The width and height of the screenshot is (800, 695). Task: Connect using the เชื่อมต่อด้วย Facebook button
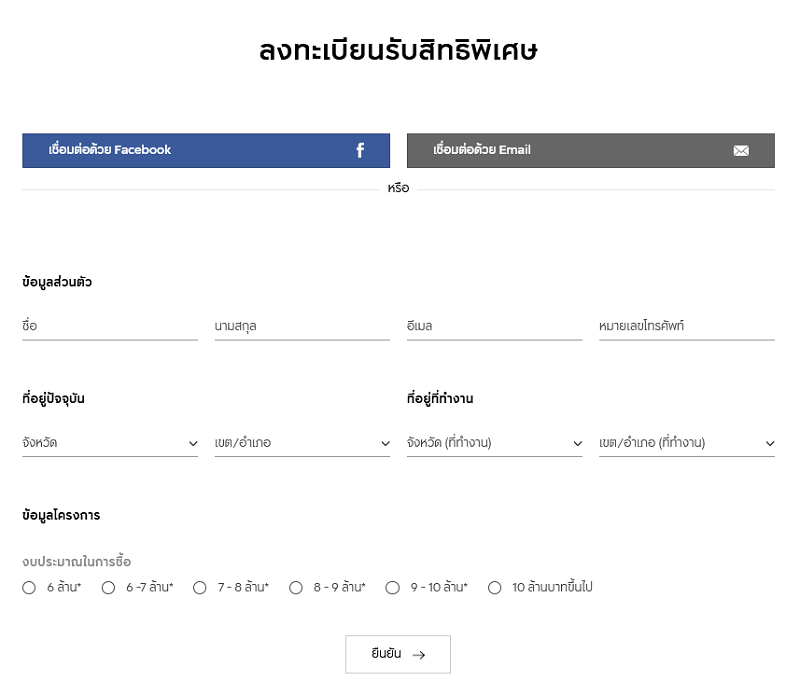pyautogui.click(x=206, y=151)
